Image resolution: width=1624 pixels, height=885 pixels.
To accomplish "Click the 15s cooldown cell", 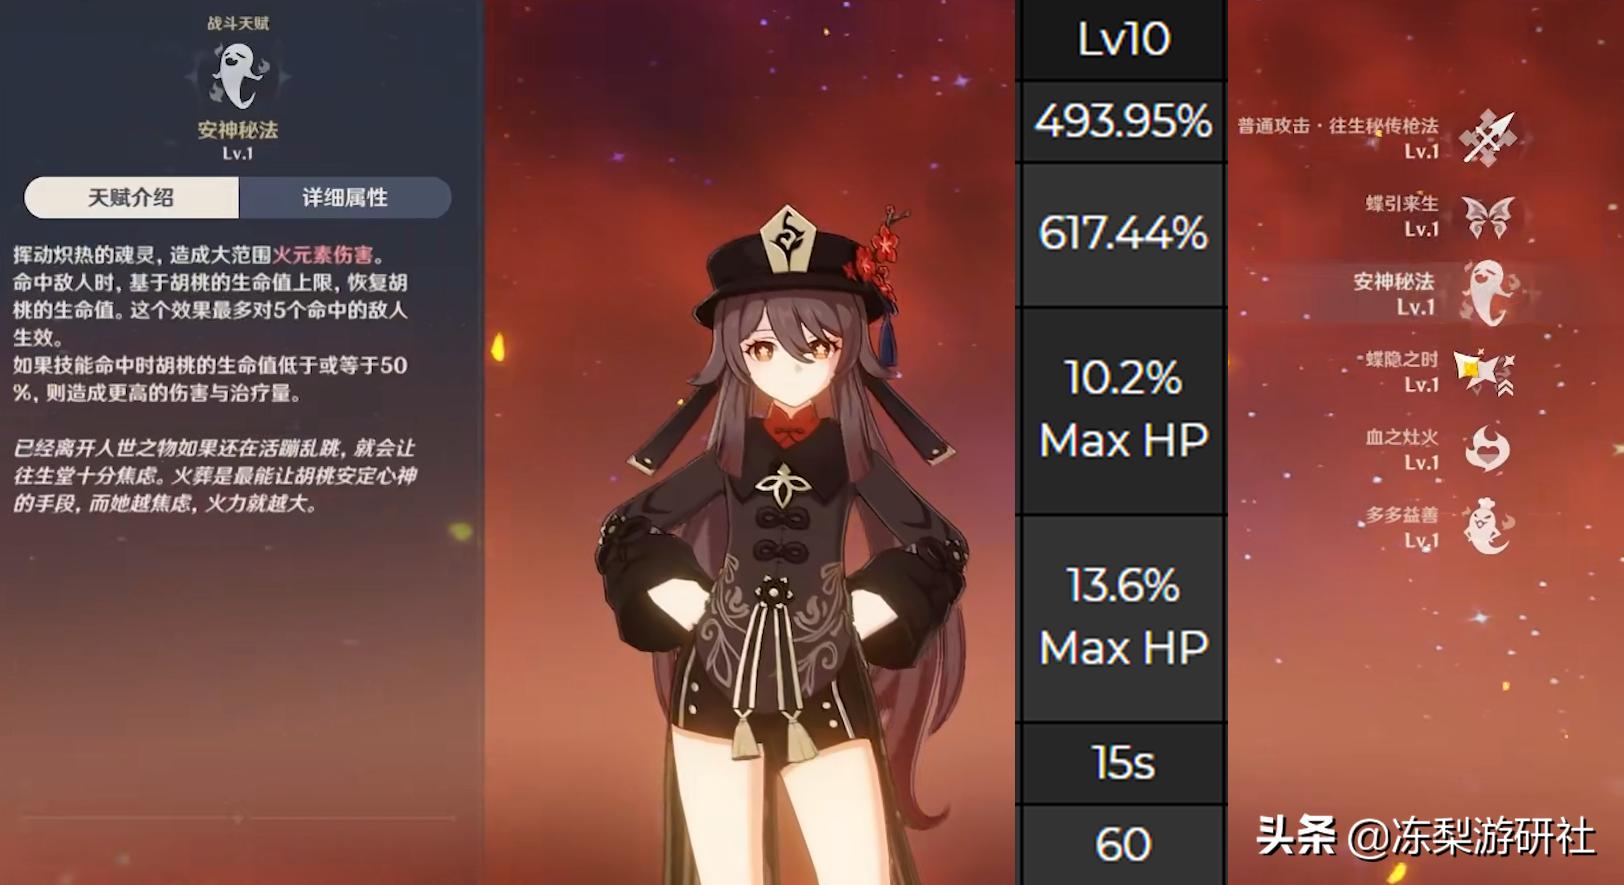I will (x=1122, y=763).
